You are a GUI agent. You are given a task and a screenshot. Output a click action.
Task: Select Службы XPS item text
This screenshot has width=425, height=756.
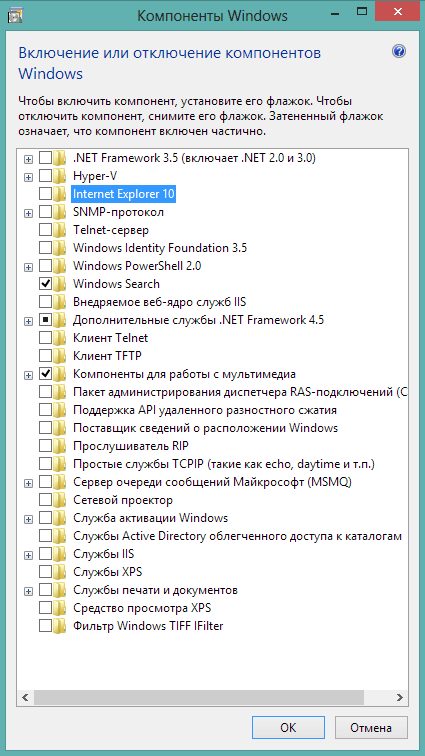(x=107, y=572)
